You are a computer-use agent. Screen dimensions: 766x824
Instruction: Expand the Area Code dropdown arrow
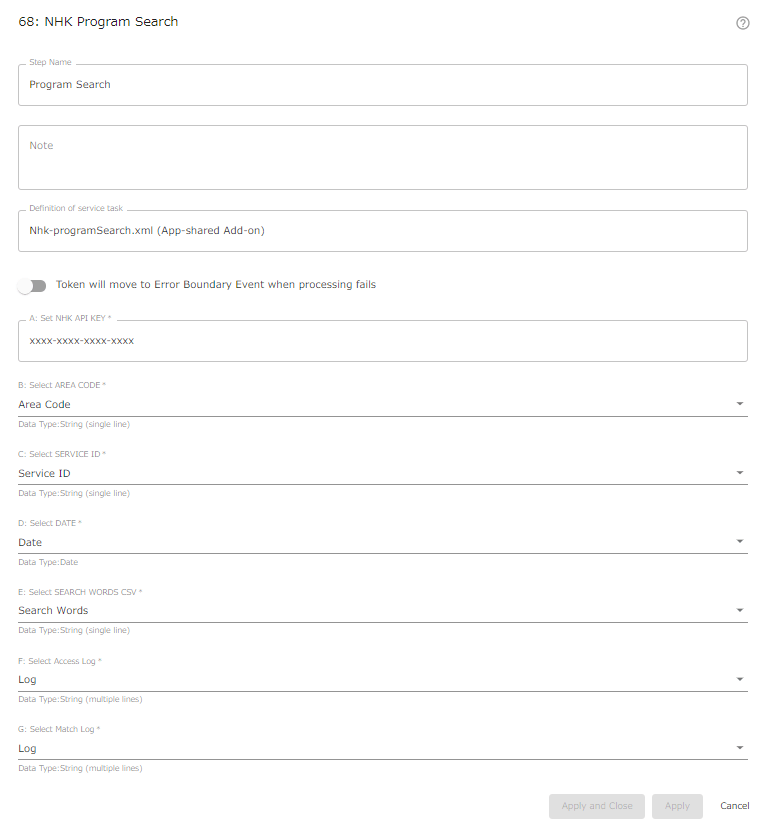(740, 404)
